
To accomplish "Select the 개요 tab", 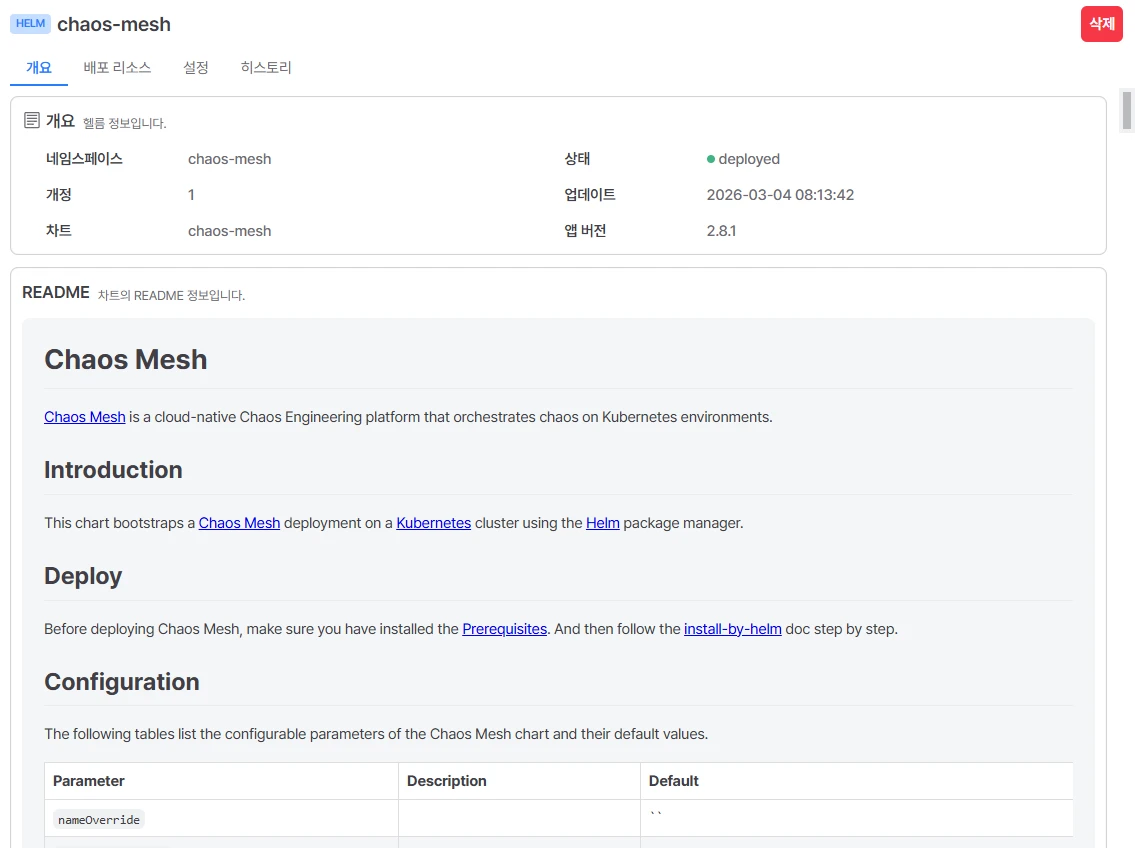I will pyautogui.click(x=39, y=68).
